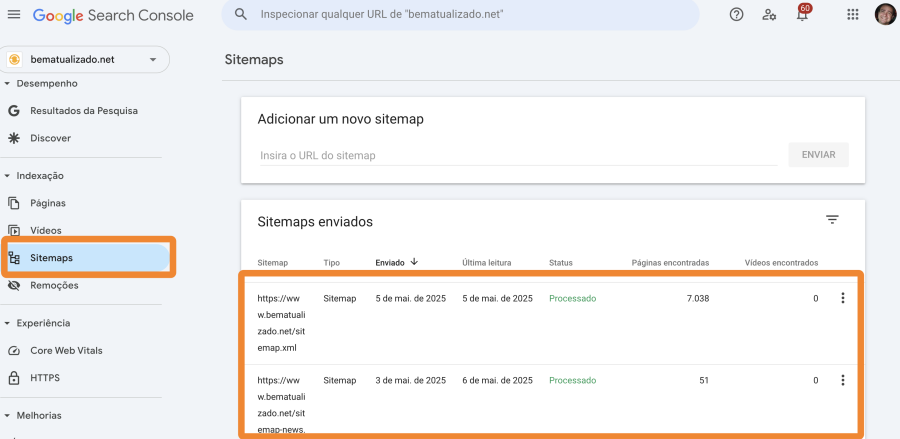This screenshot has height=439, width=900.
Task: Click last read date 6 de mai. de 2025
Action: [x=498, y=380]
